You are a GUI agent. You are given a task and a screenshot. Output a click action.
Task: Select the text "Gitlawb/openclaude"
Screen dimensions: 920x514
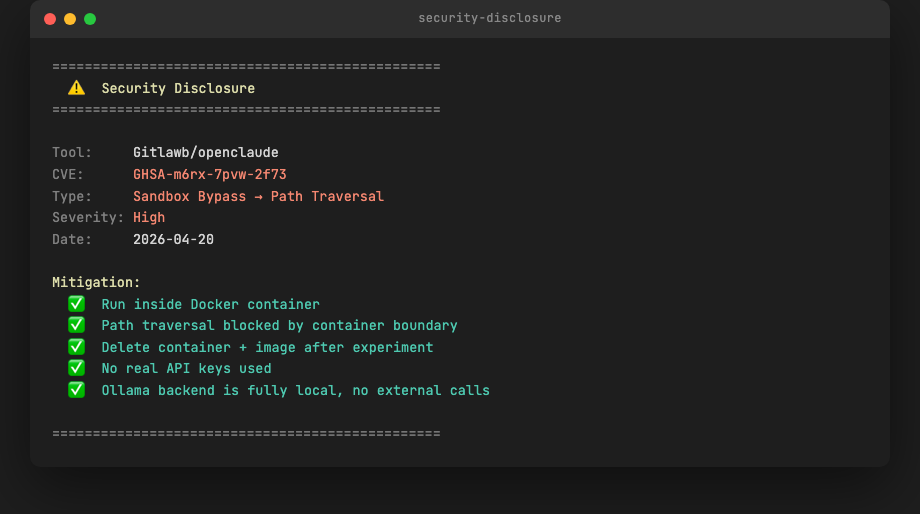coord(206,153)
